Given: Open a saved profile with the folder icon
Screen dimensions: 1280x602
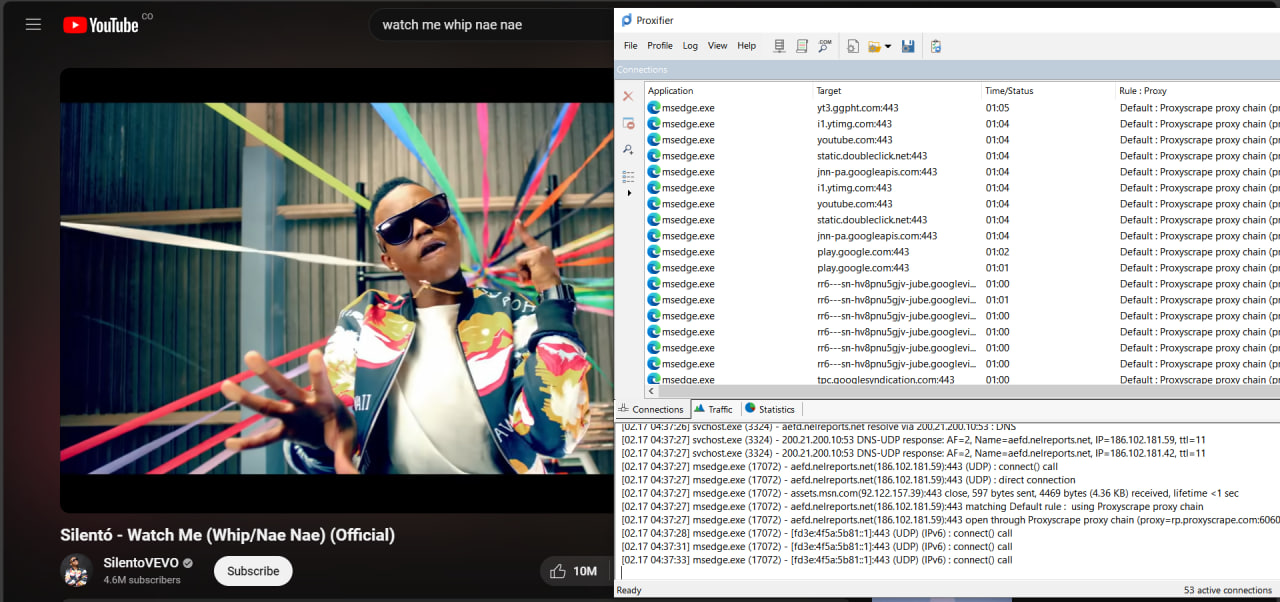Looking at the screenshot, I should click(876, 45).
